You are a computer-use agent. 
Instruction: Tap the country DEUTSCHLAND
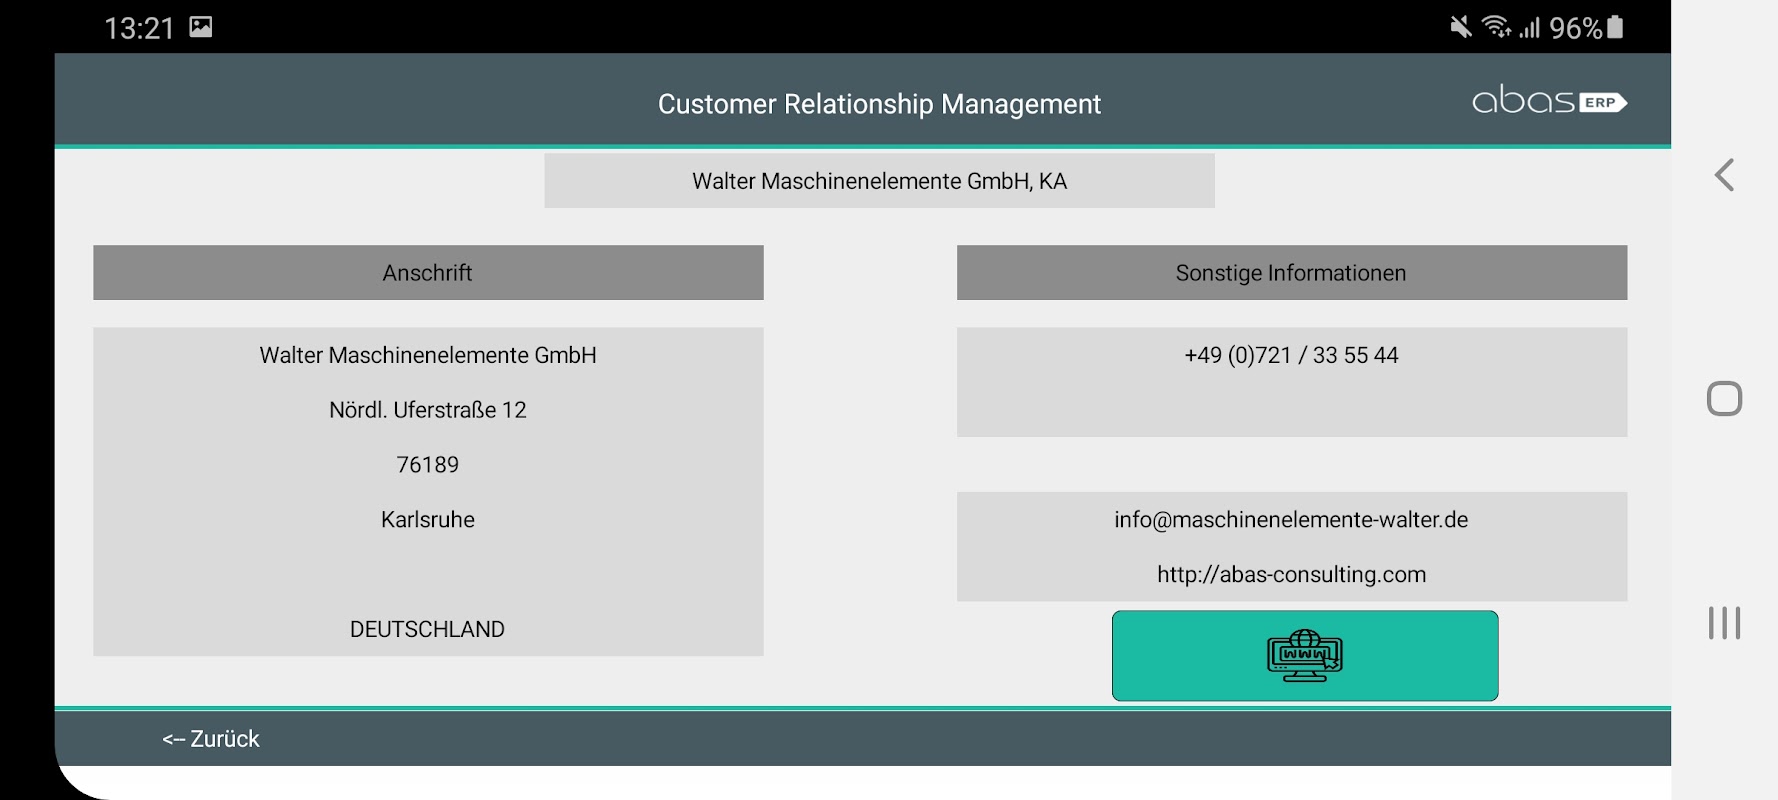(x=428, y=630)
